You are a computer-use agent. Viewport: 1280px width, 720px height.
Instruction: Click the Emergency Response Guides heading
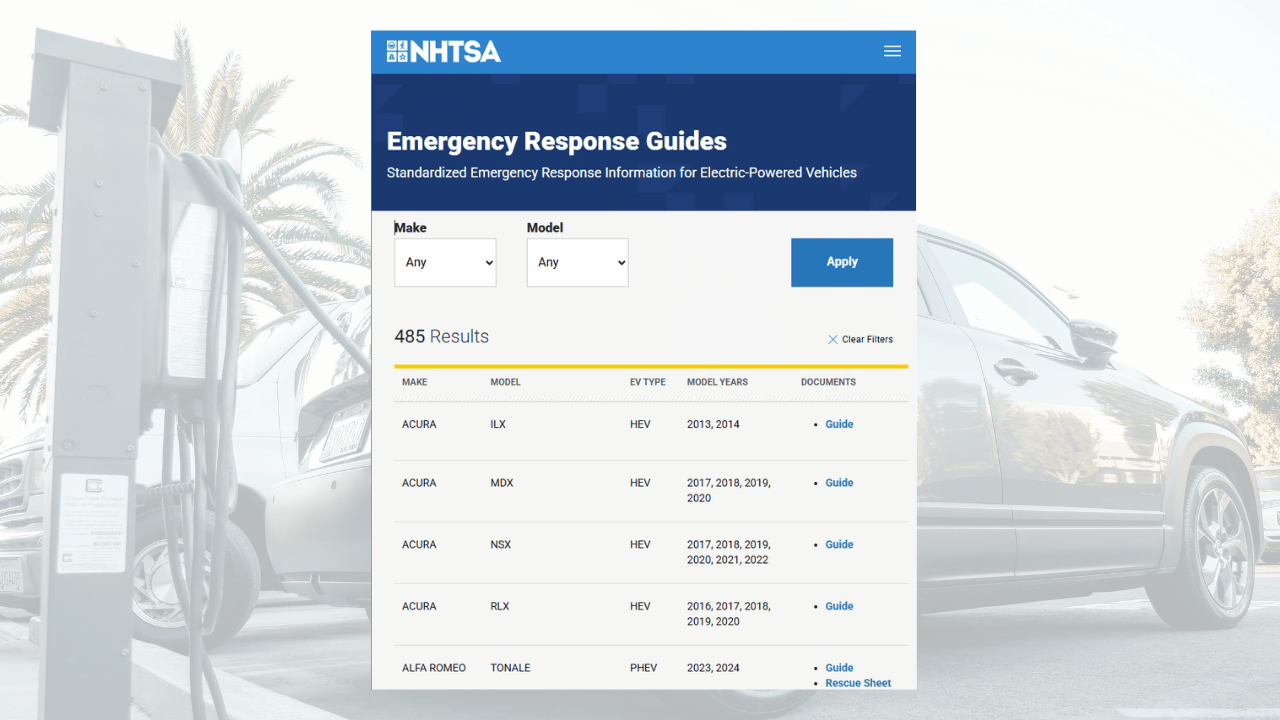[x=556, y=141]
